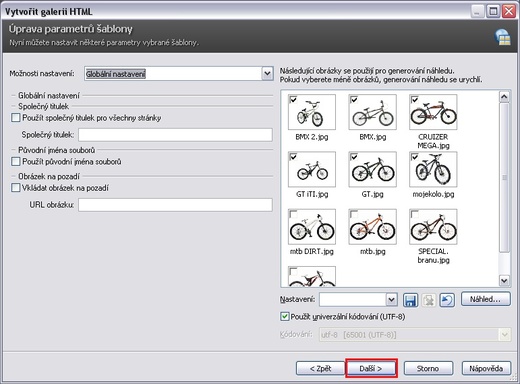
Task: Maximize the Vytvořit galerii HTML window
Action: tap(493, 11)
